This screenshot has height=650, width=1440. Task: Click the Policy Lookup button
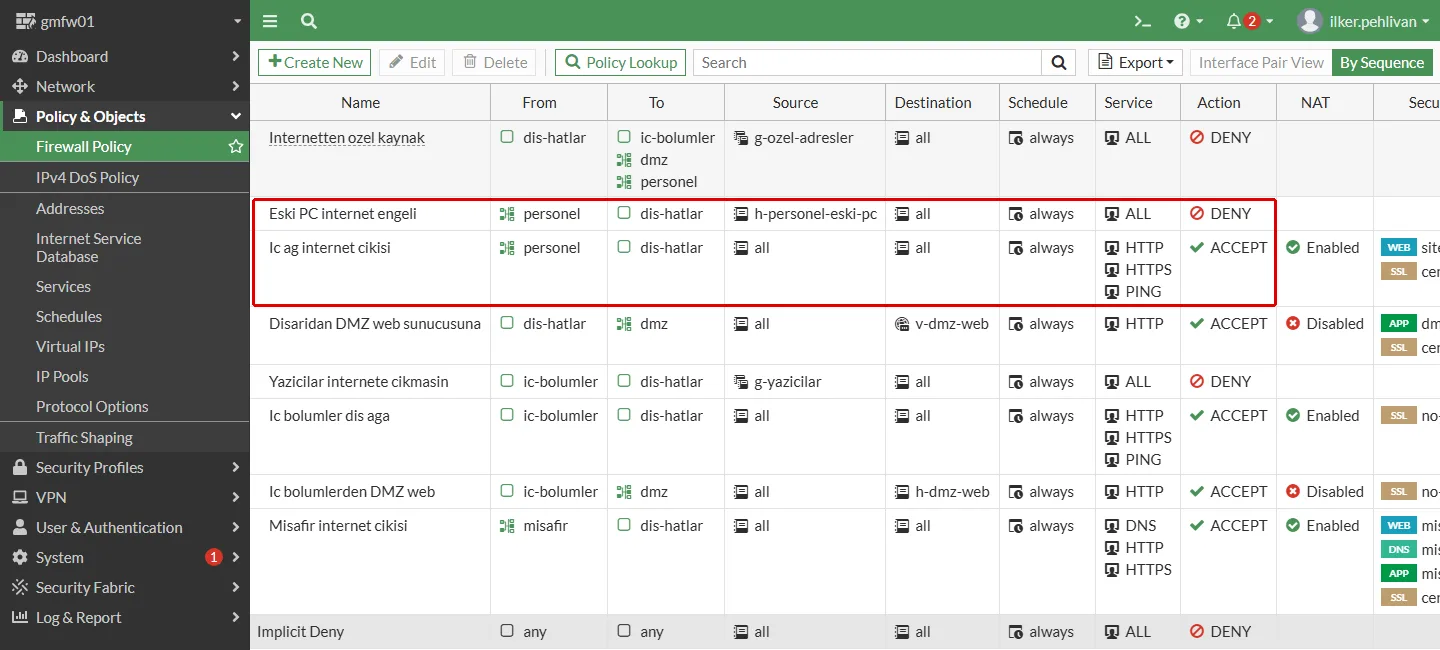(620, 62)
